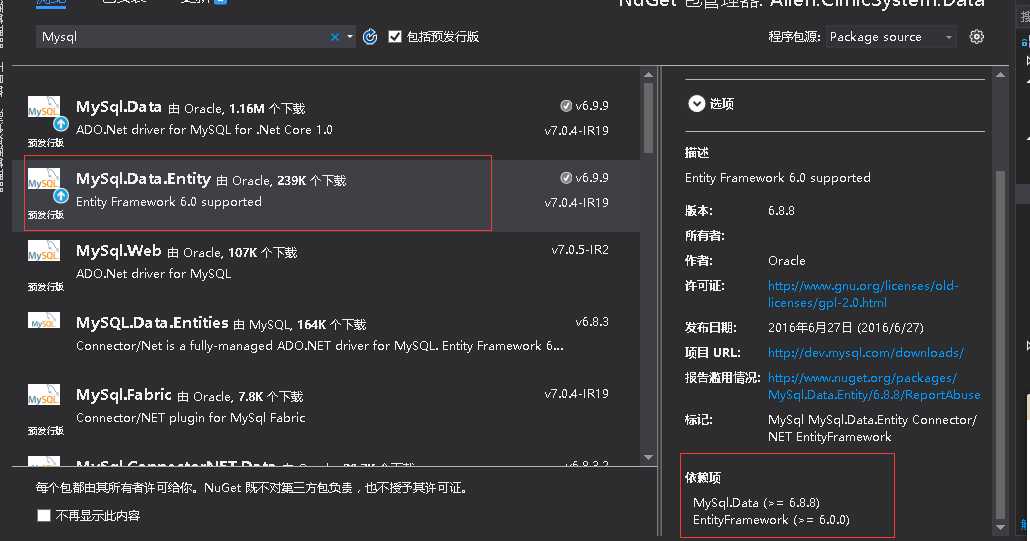This screenshot has height=541, width=1030.
Task: Click package list scrollbar down arrow
Action: point(648,457)
